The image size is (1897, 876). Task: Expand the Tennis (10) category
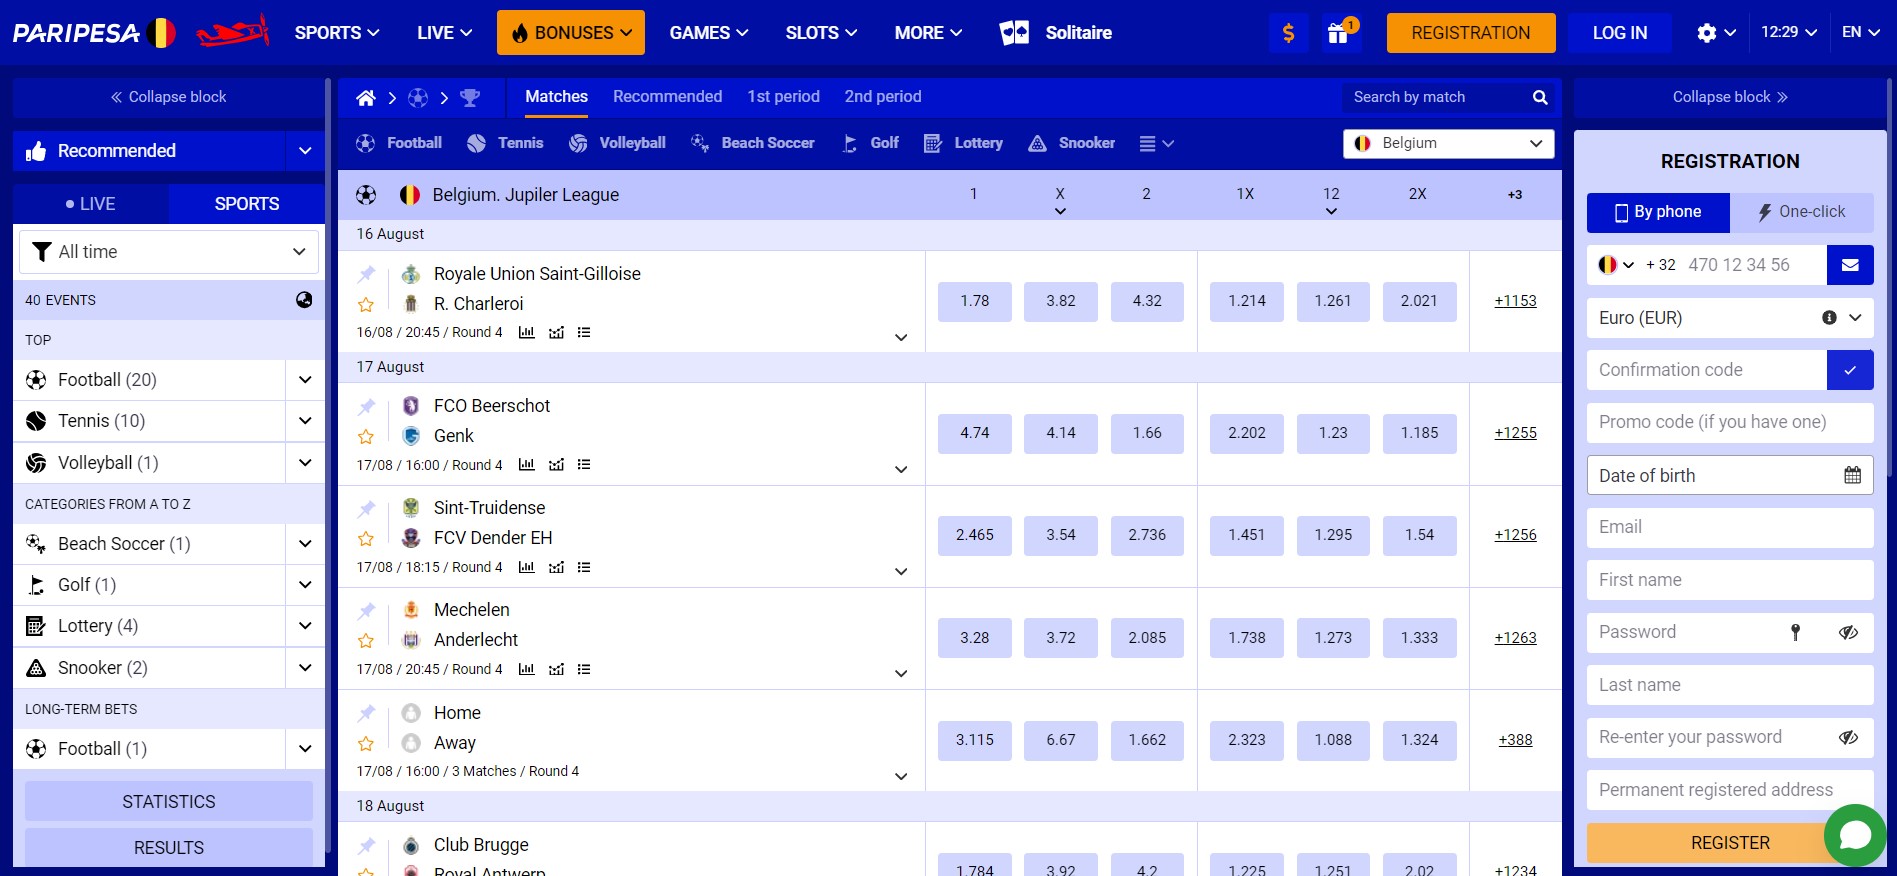click(305, 421)
